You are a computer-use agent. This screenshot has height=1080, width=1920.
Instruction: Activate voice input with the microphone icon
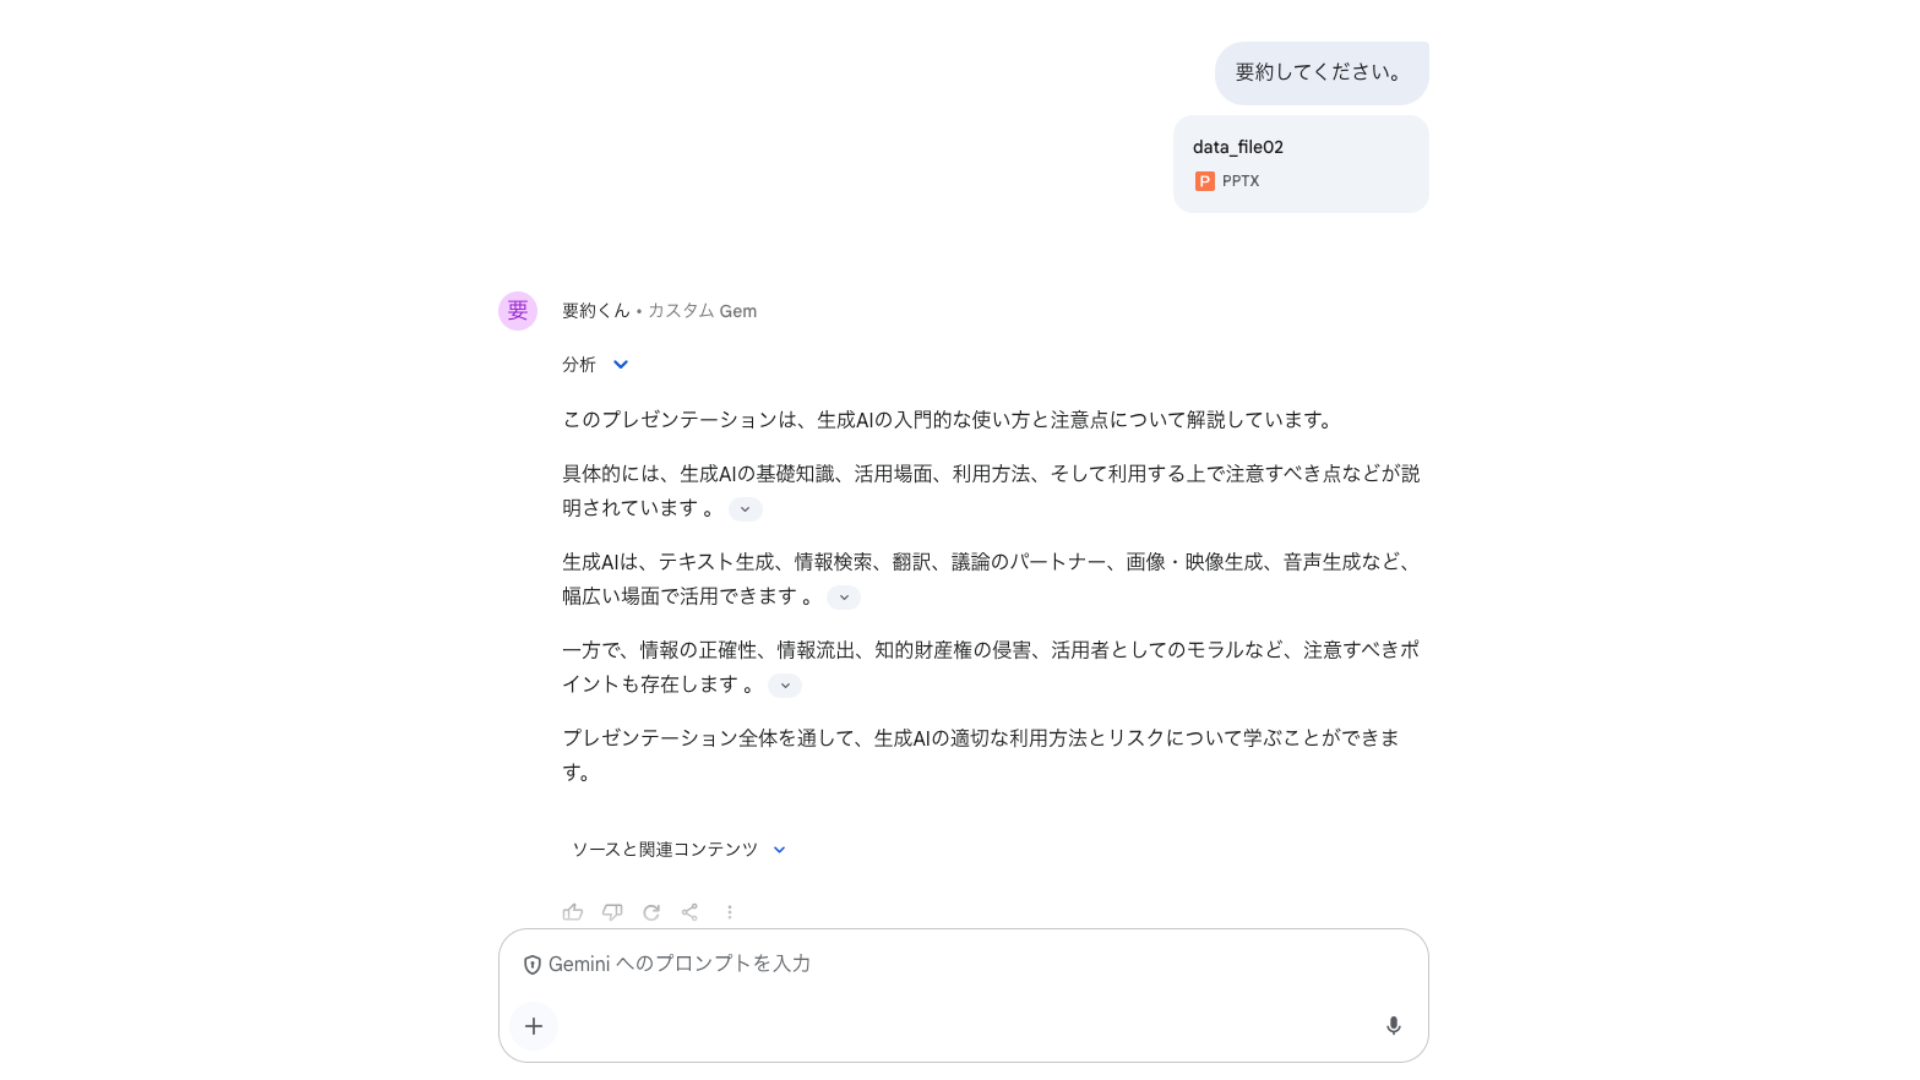click(1393, 1026)
